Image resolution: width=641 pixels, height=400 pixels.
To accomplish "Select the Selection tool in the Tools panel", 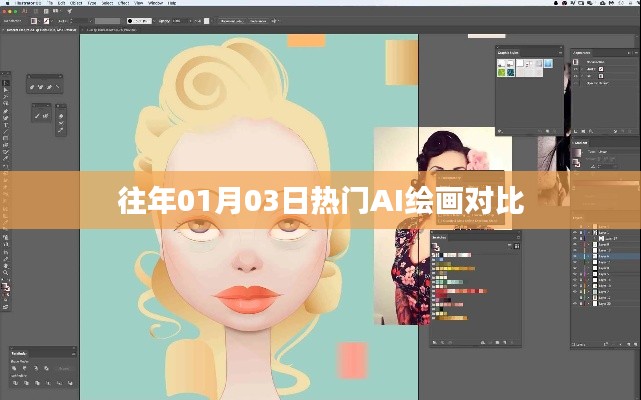I will pyautogui.click(x=6, y=83).
